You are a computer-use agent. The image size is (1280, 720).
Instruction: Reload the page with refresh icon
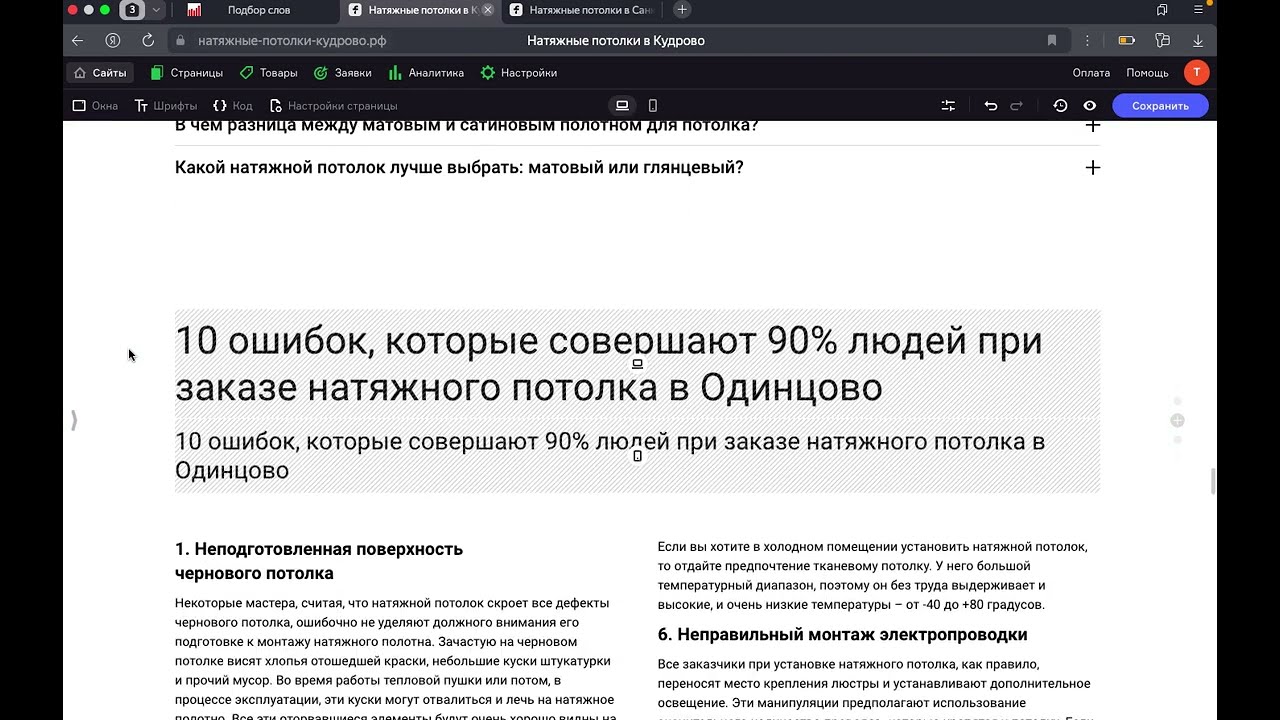tap(148, 41)
